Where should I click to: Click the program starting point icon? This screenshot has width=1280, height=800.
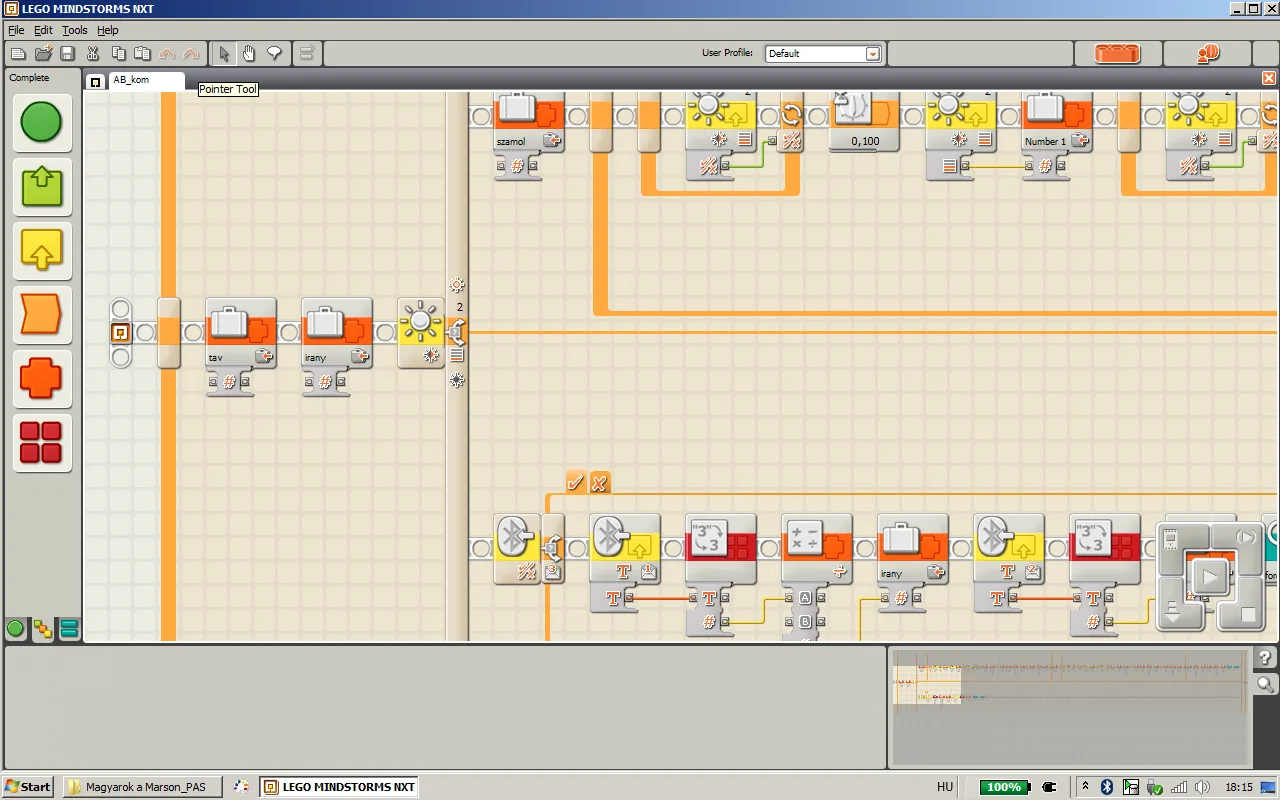[x=120, y=333]
